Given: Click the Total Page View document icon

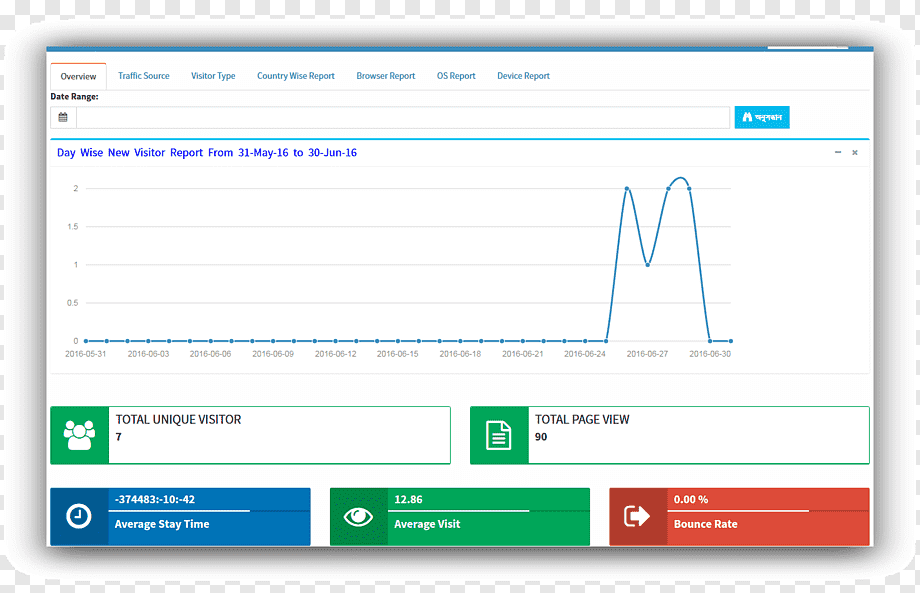Looking at the screenshot, I should point(499,435).
